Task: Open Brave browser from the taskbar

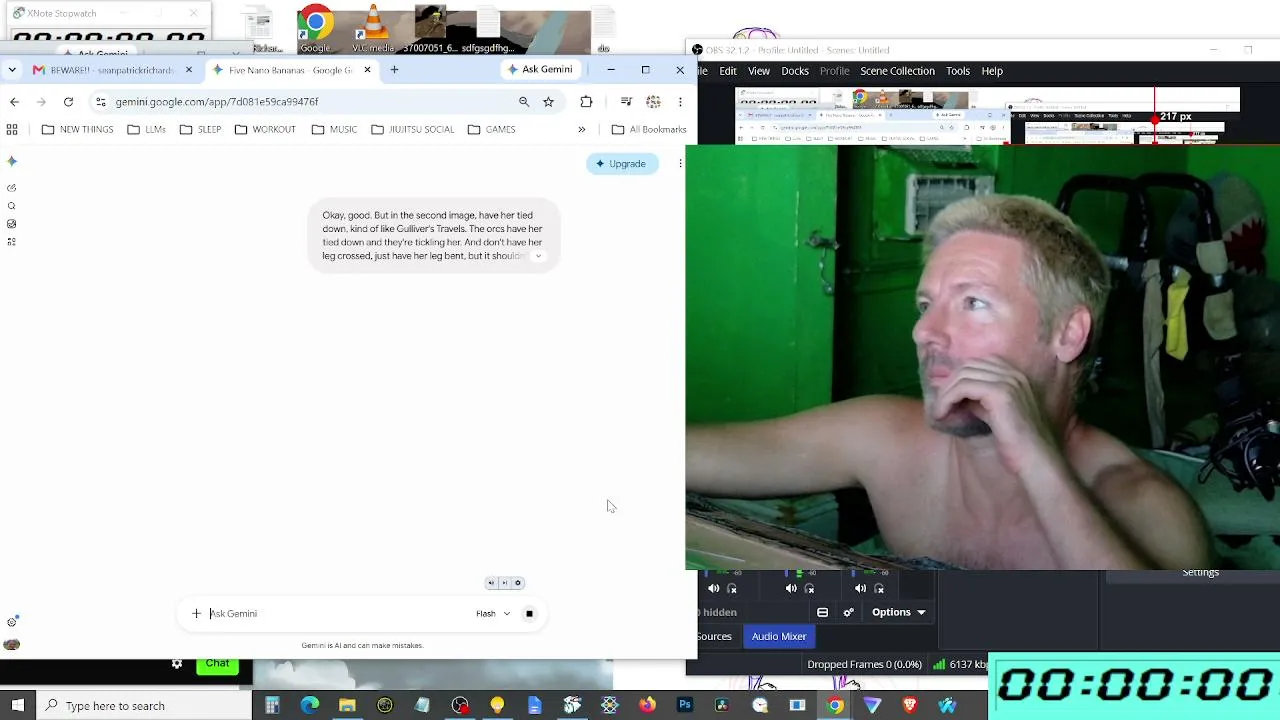Action: (910, 705)
